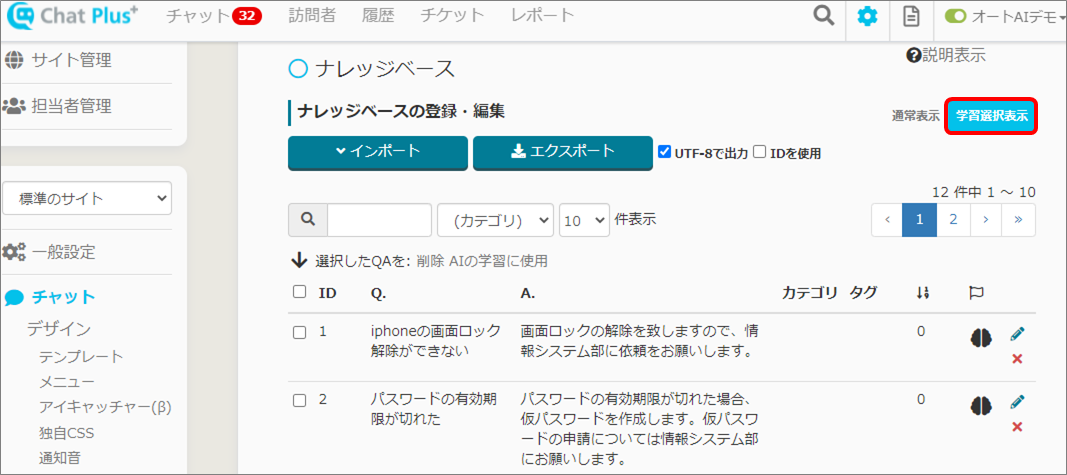Edit QA 2 with the pencil icon

pos(1017,401)
